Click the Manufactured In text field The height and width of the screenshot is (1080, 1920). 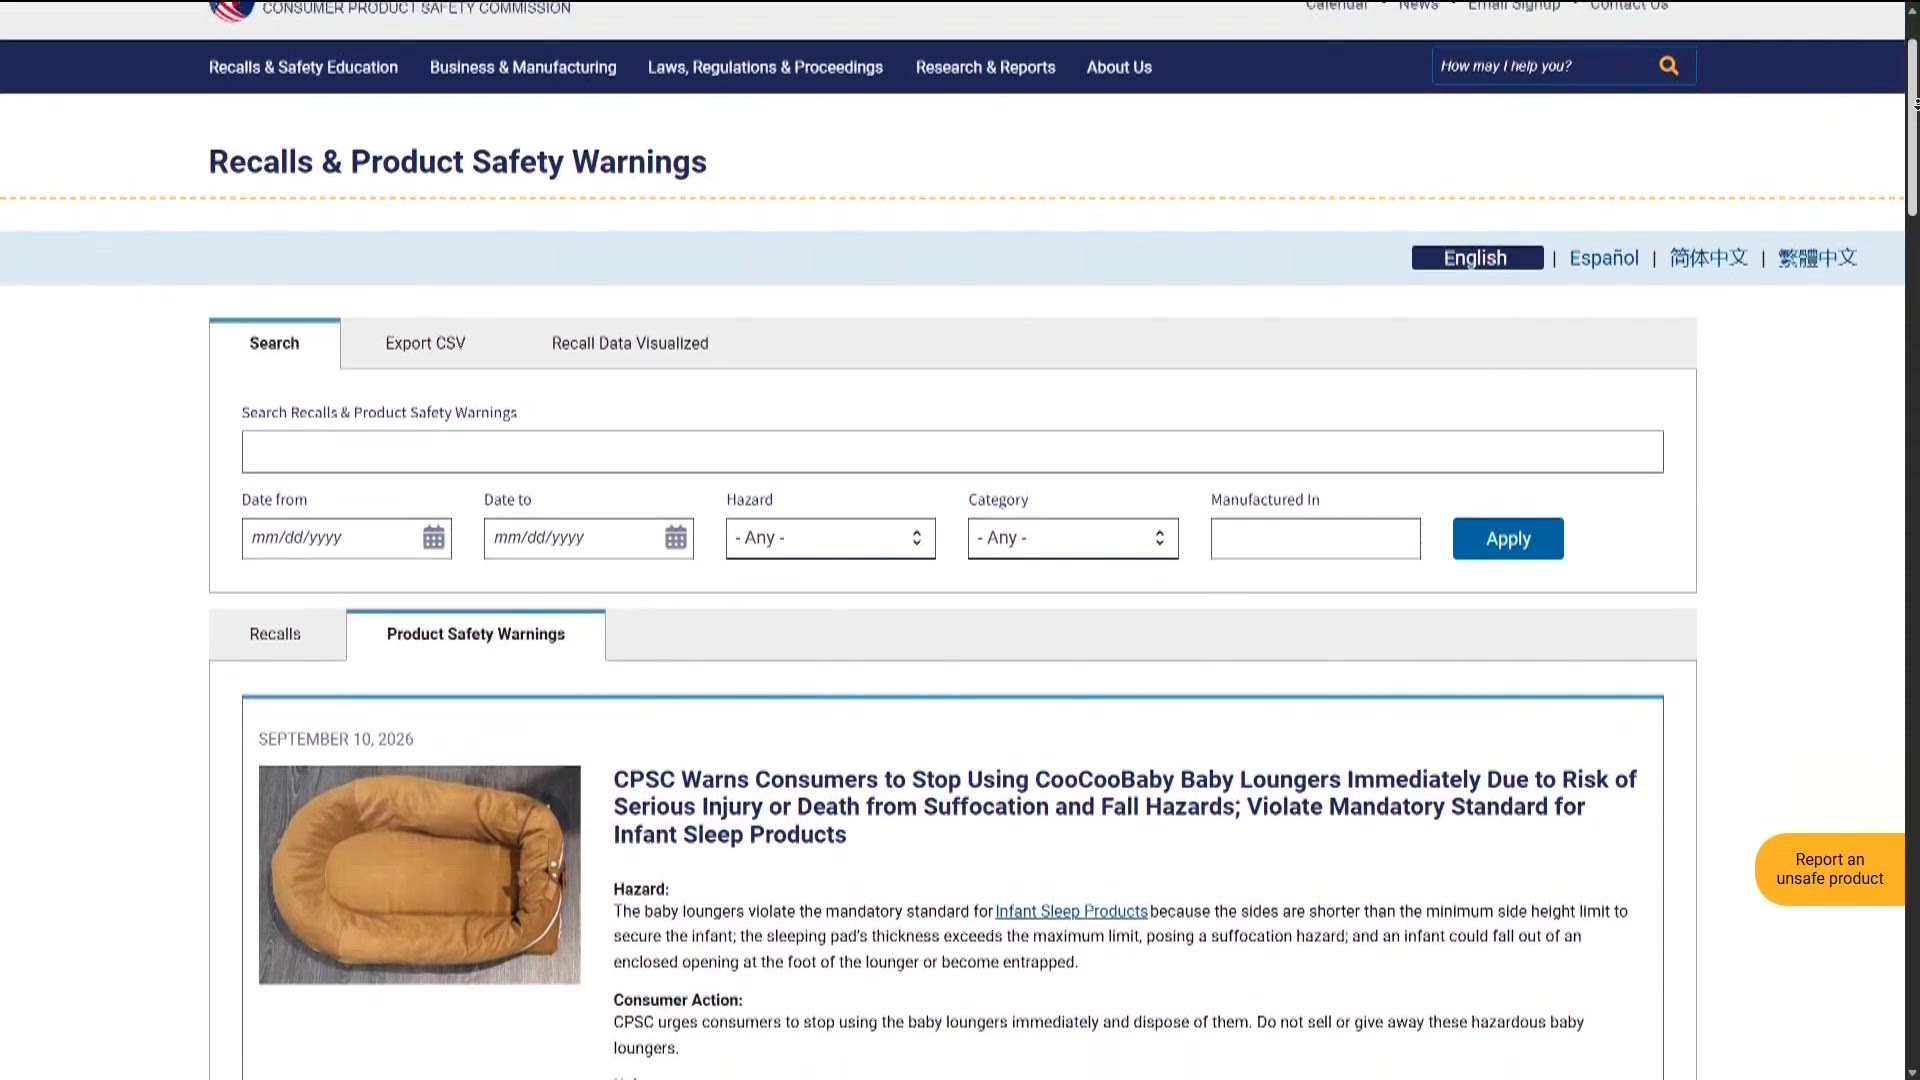click(1315, 538)
